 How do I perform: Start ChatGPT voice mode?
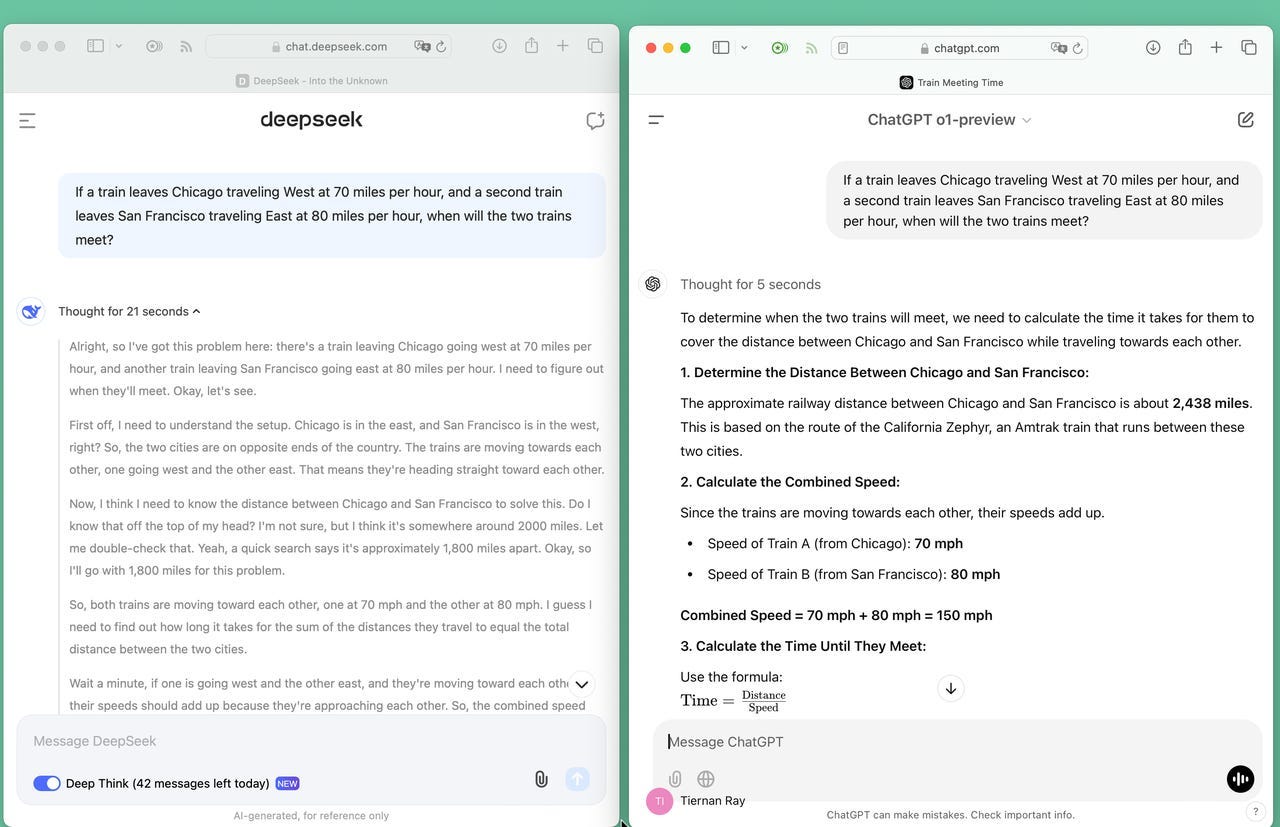[x=1240, y=779]
